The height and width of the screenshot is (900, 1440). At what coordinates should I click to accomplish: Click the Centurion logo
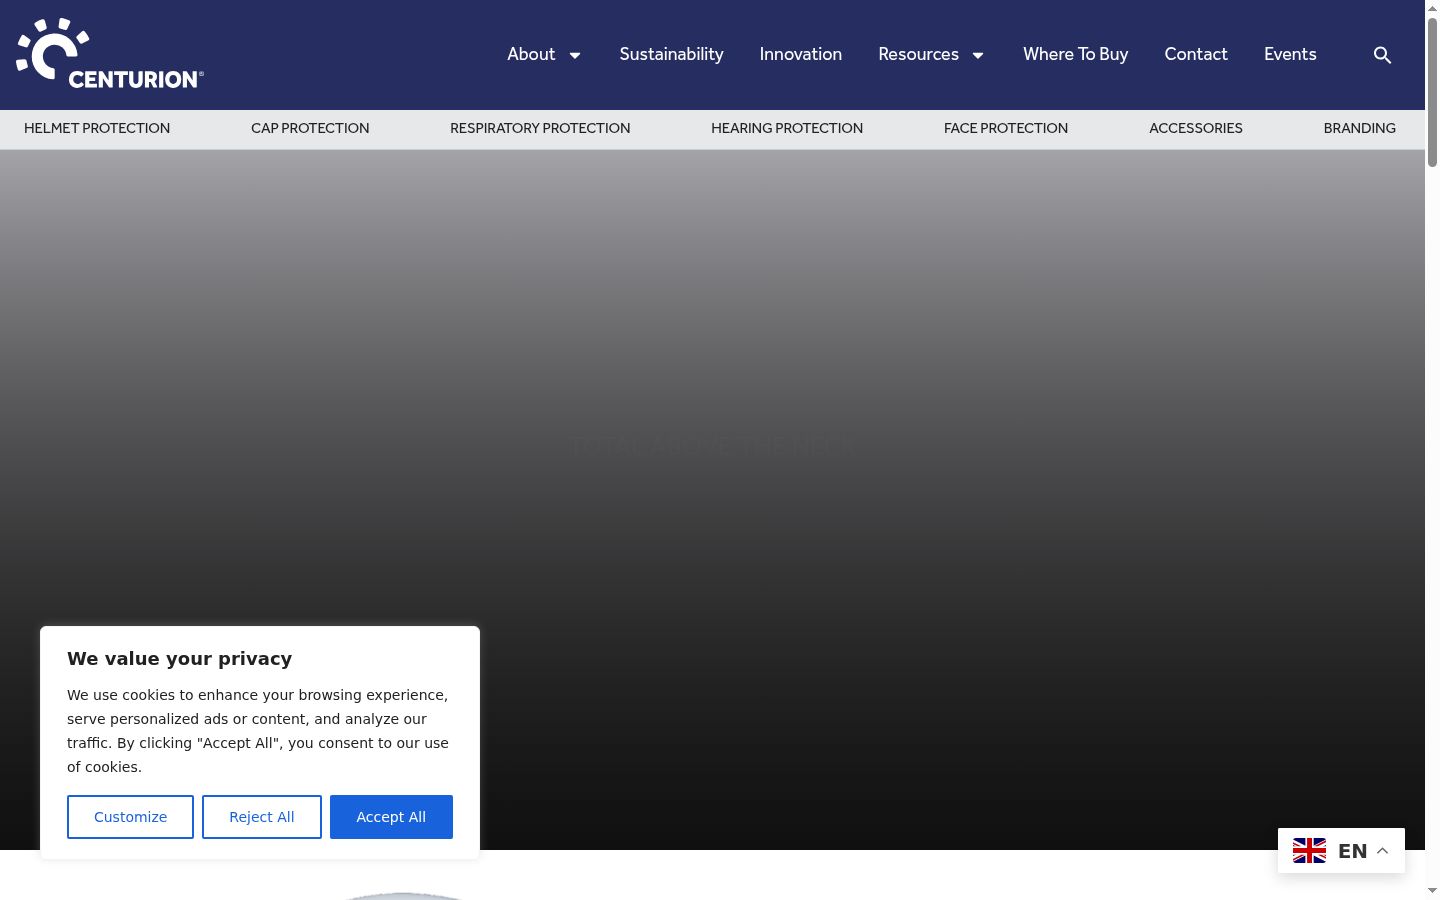point(110,53)
